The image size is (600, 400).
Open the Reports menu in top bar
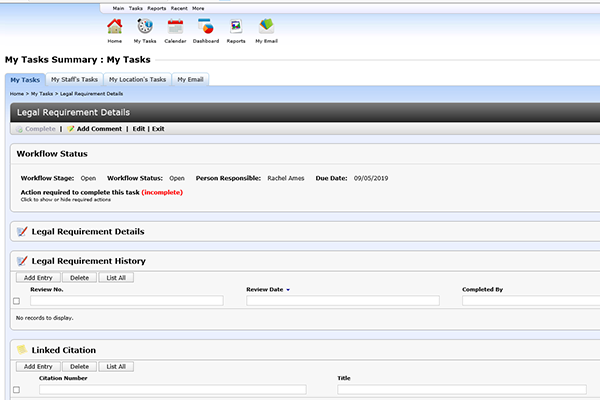click(157, 7)
